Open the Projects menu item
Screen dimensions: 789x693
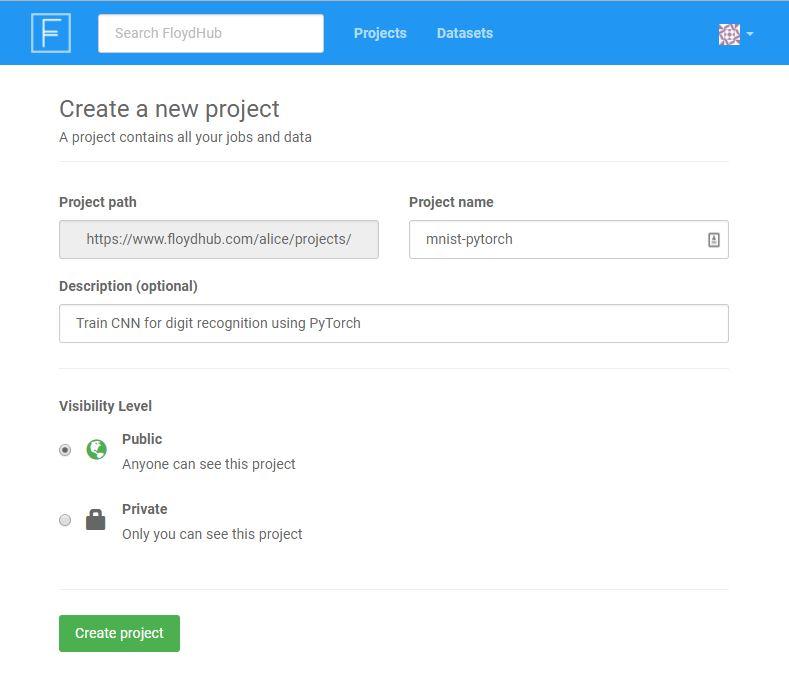pyautogui.click(x=380, y=33)
